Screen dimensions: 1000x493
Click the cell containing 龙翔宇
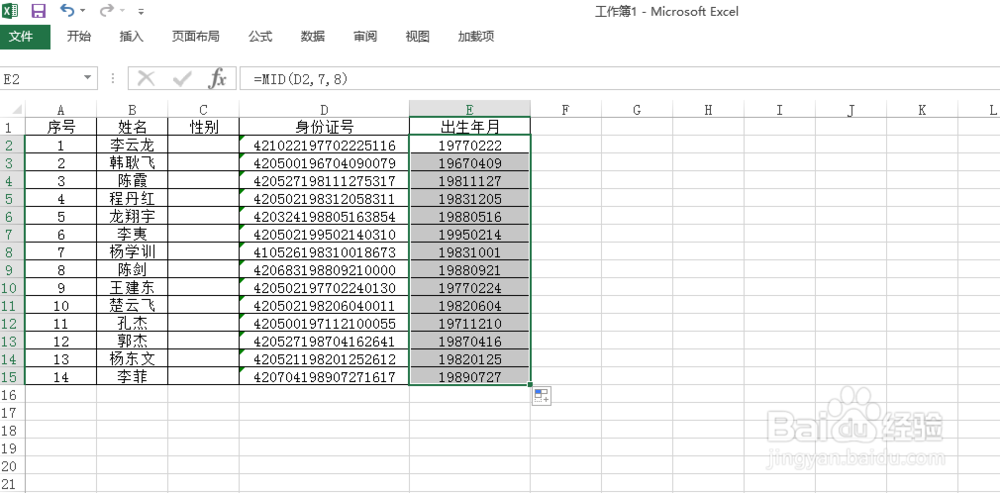click(x=132, y=216)
